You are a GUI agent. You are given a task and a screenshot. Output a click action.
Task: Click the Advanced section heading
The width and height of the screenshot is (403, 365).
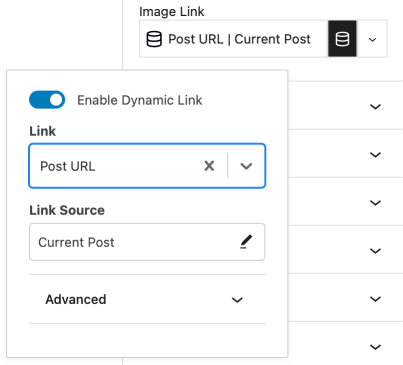(76, 299)
